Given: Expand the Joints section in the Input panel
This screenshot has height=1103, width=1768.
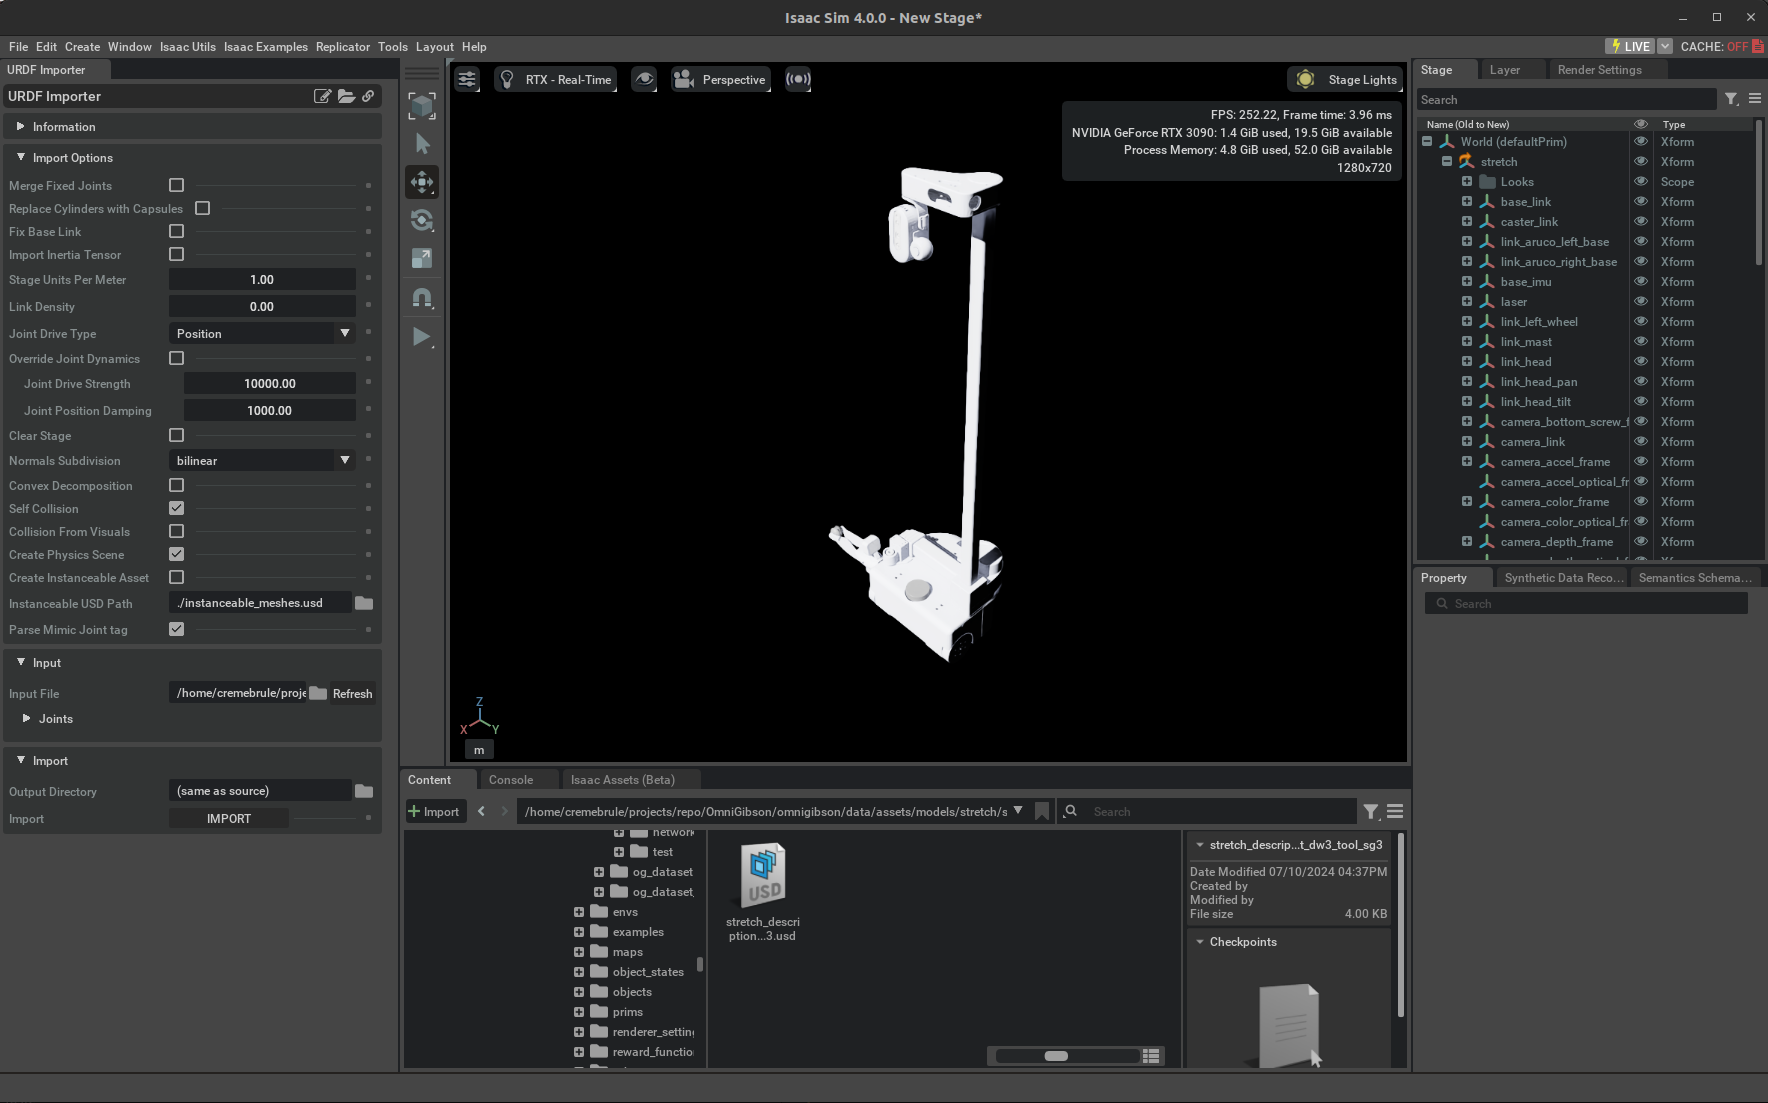Looking at the screenshot, I should pos(28,718).
